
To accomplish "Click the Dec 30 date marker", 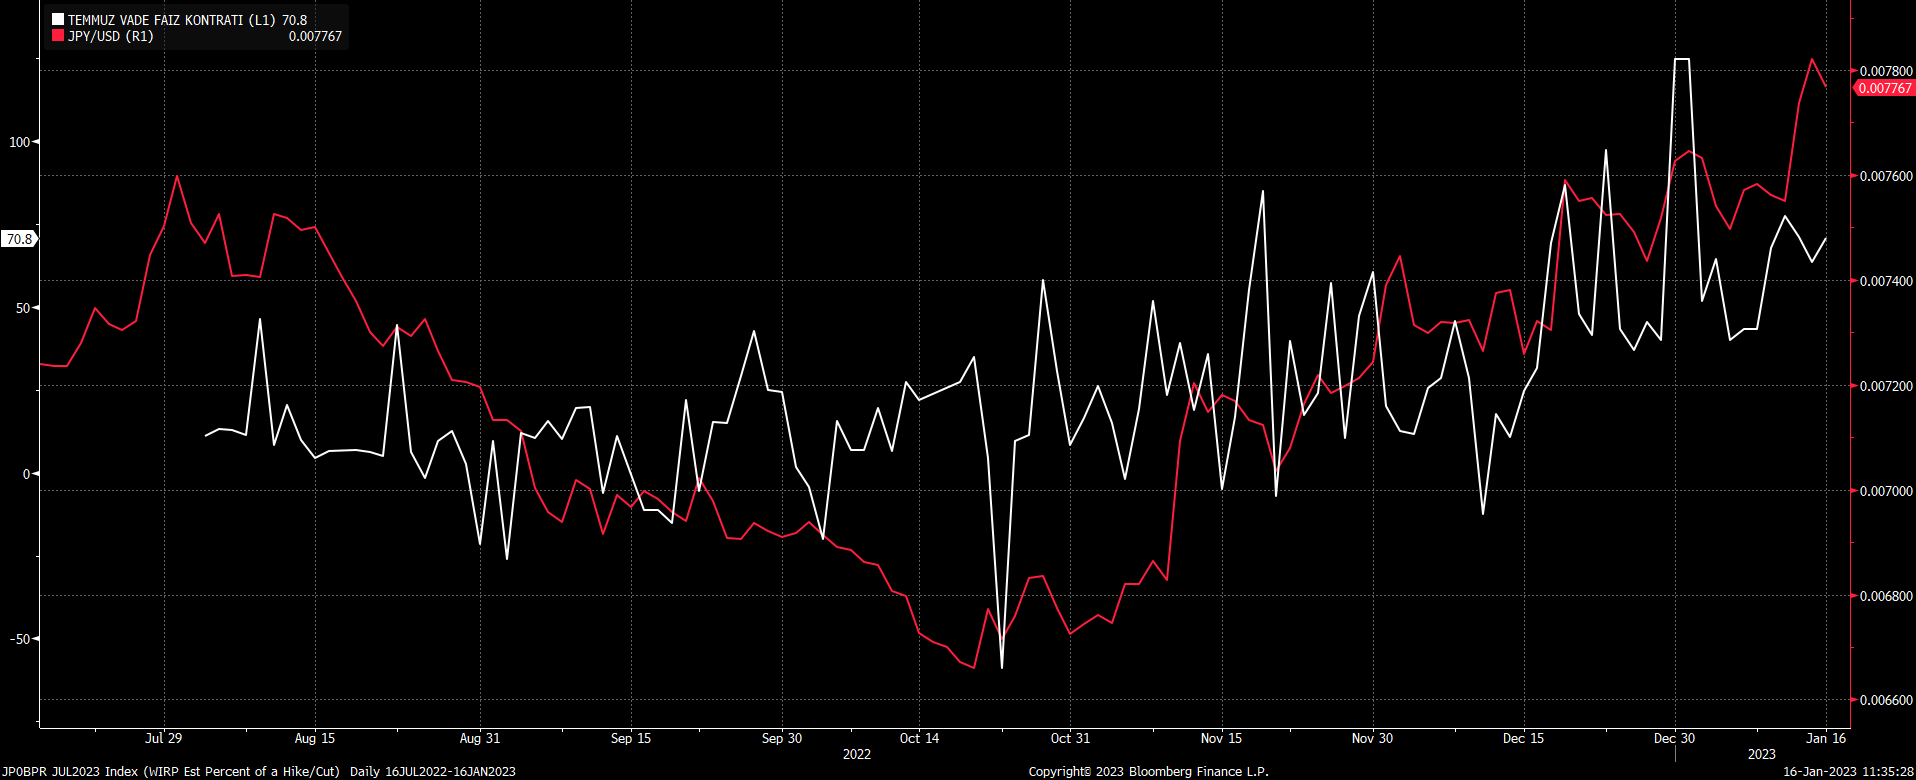I will (x=1674, y=738).
